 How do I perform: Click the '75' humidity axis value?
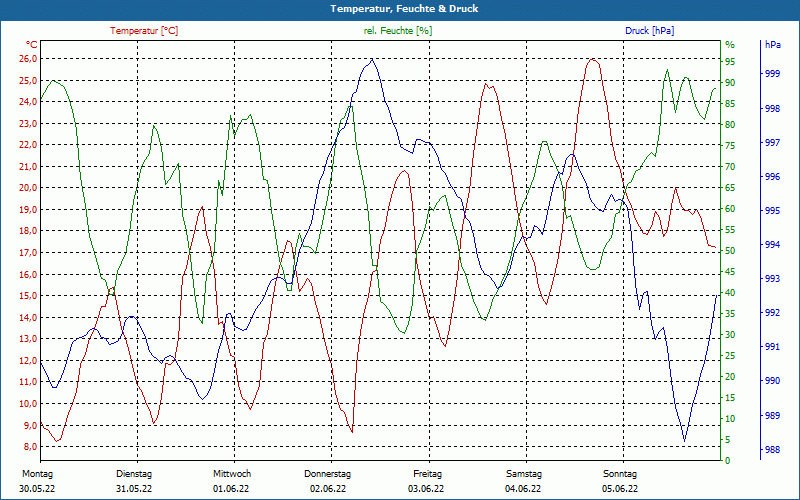pos(730,146)
